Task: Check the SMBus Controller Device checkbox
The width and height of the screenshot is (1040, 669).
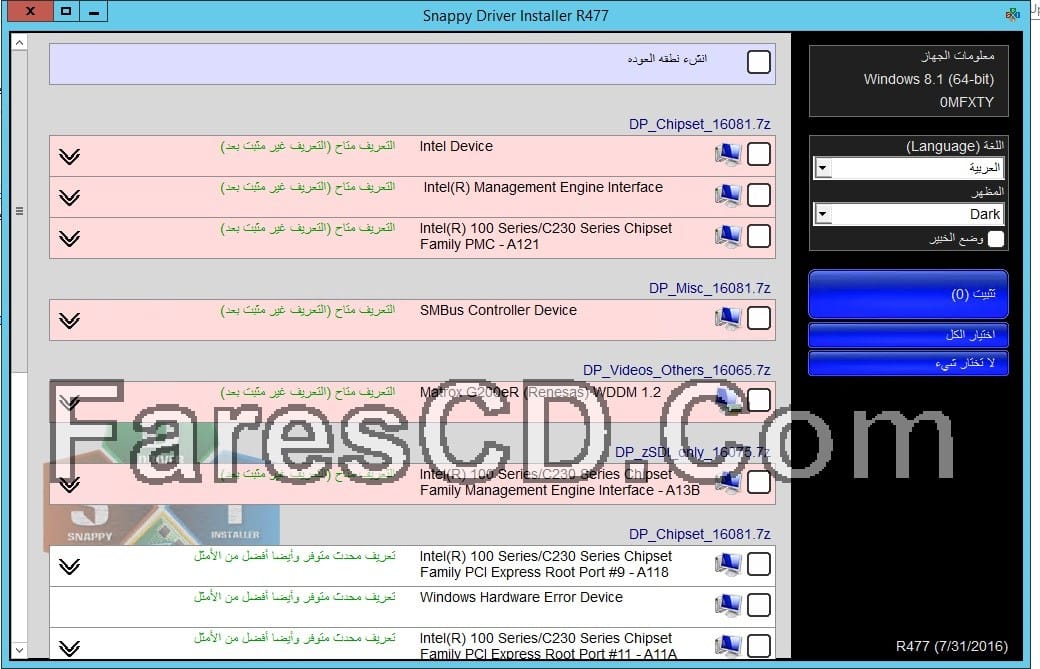Action: pos(759,318)
